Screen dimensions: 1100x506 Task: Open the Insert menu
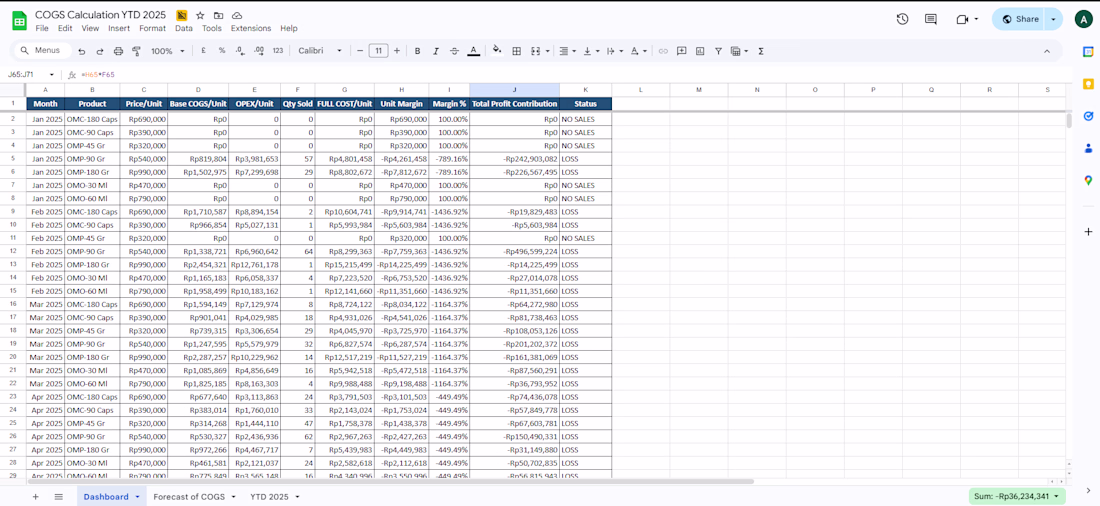pyautogui.click(x=119, y=29)
